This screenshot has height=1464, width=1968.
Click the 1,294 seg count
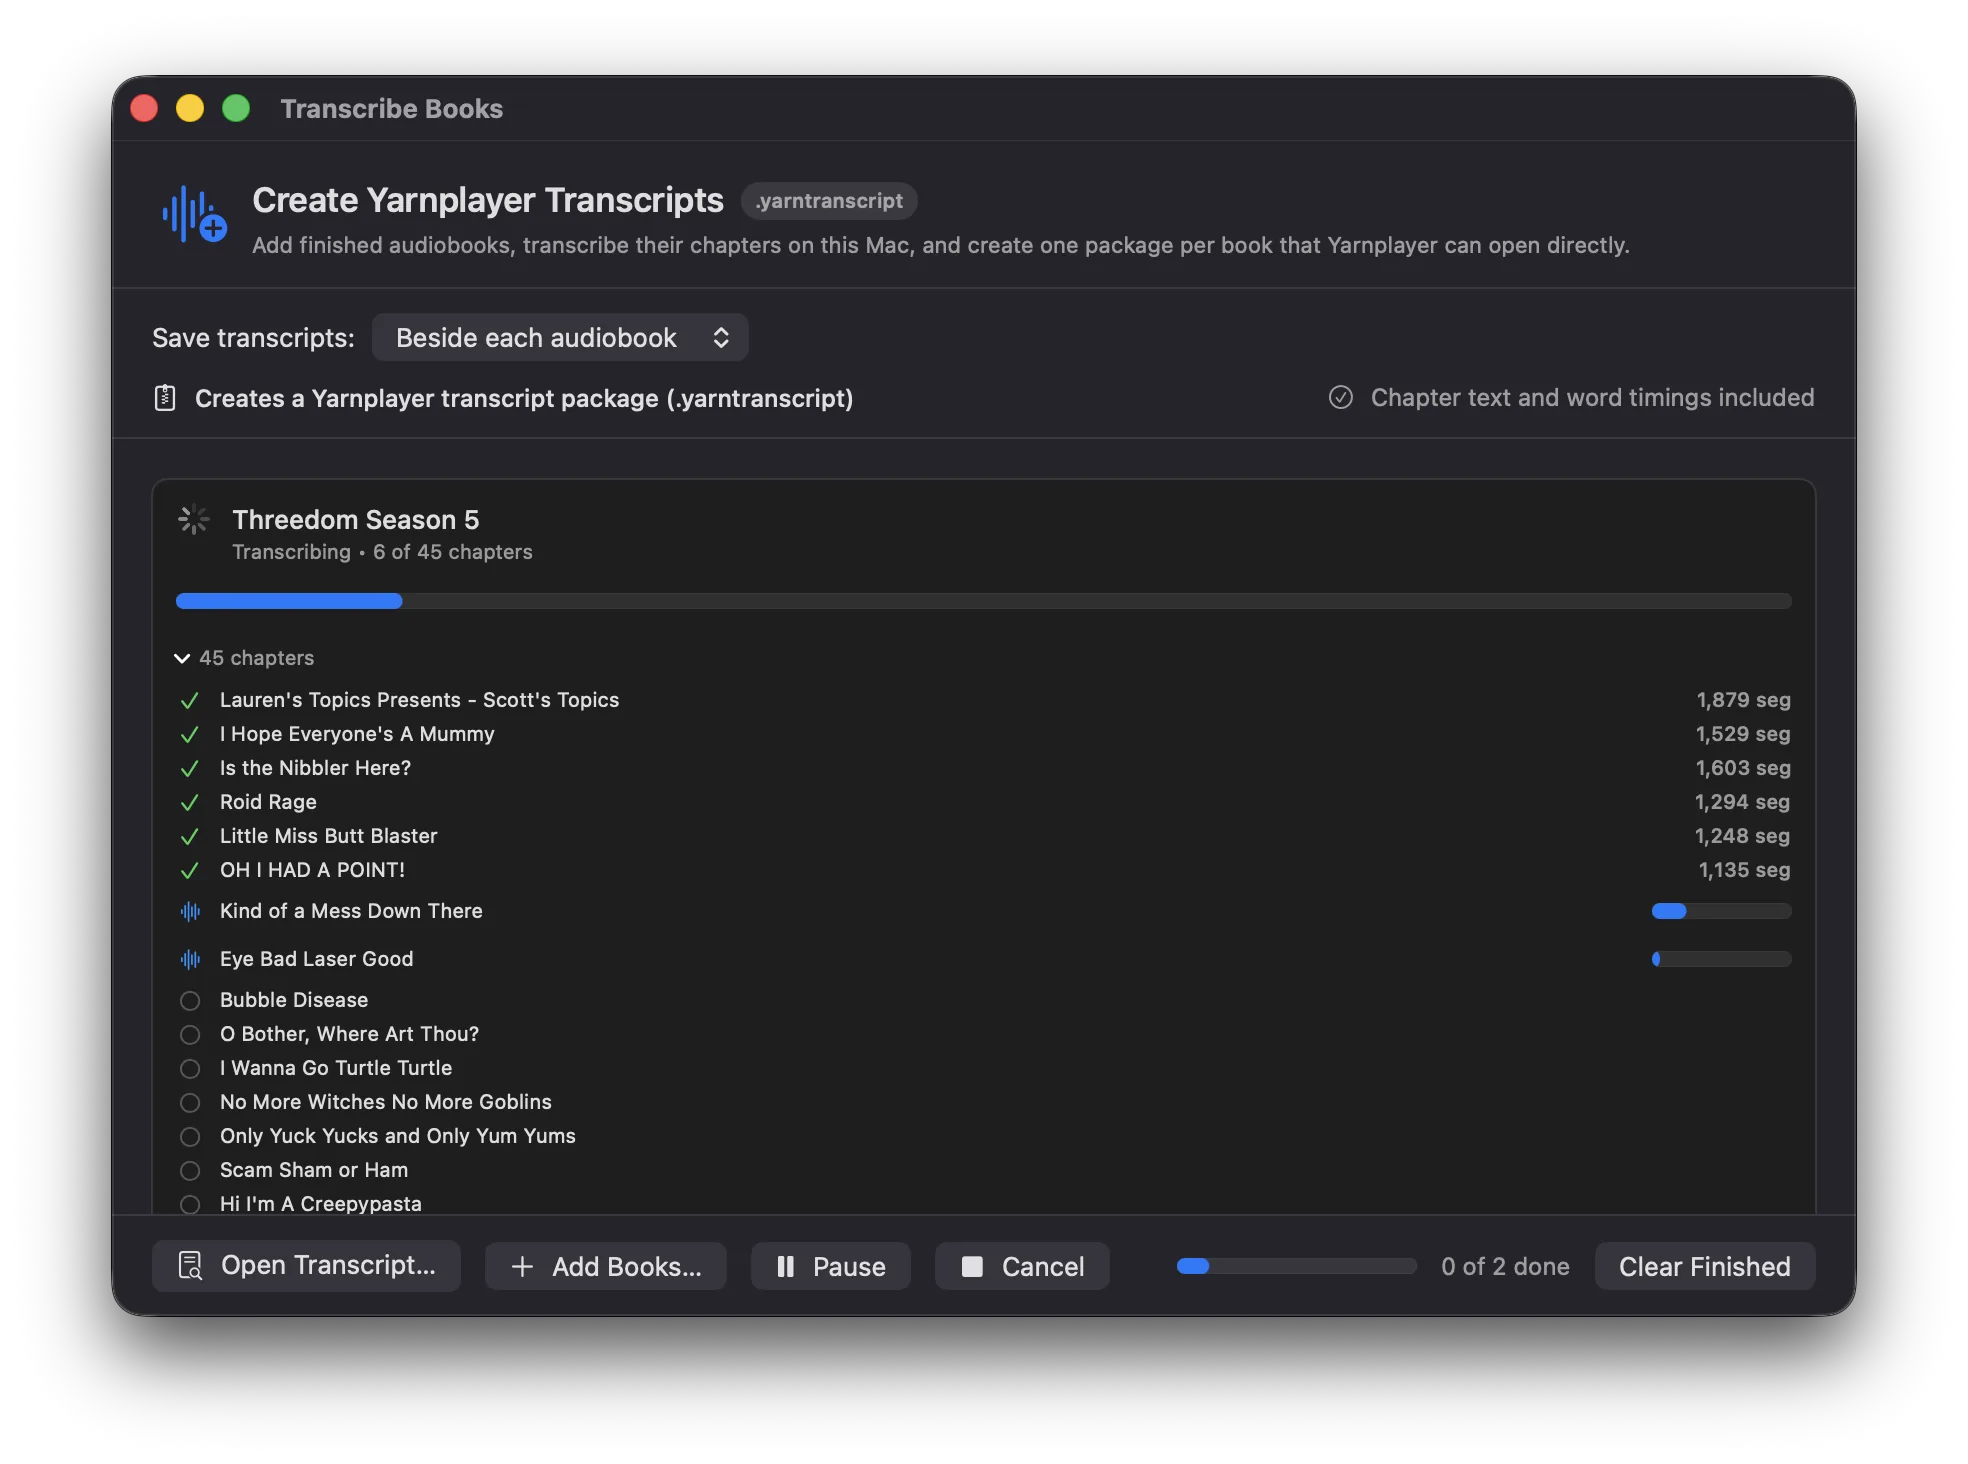tap(1743, 802)
